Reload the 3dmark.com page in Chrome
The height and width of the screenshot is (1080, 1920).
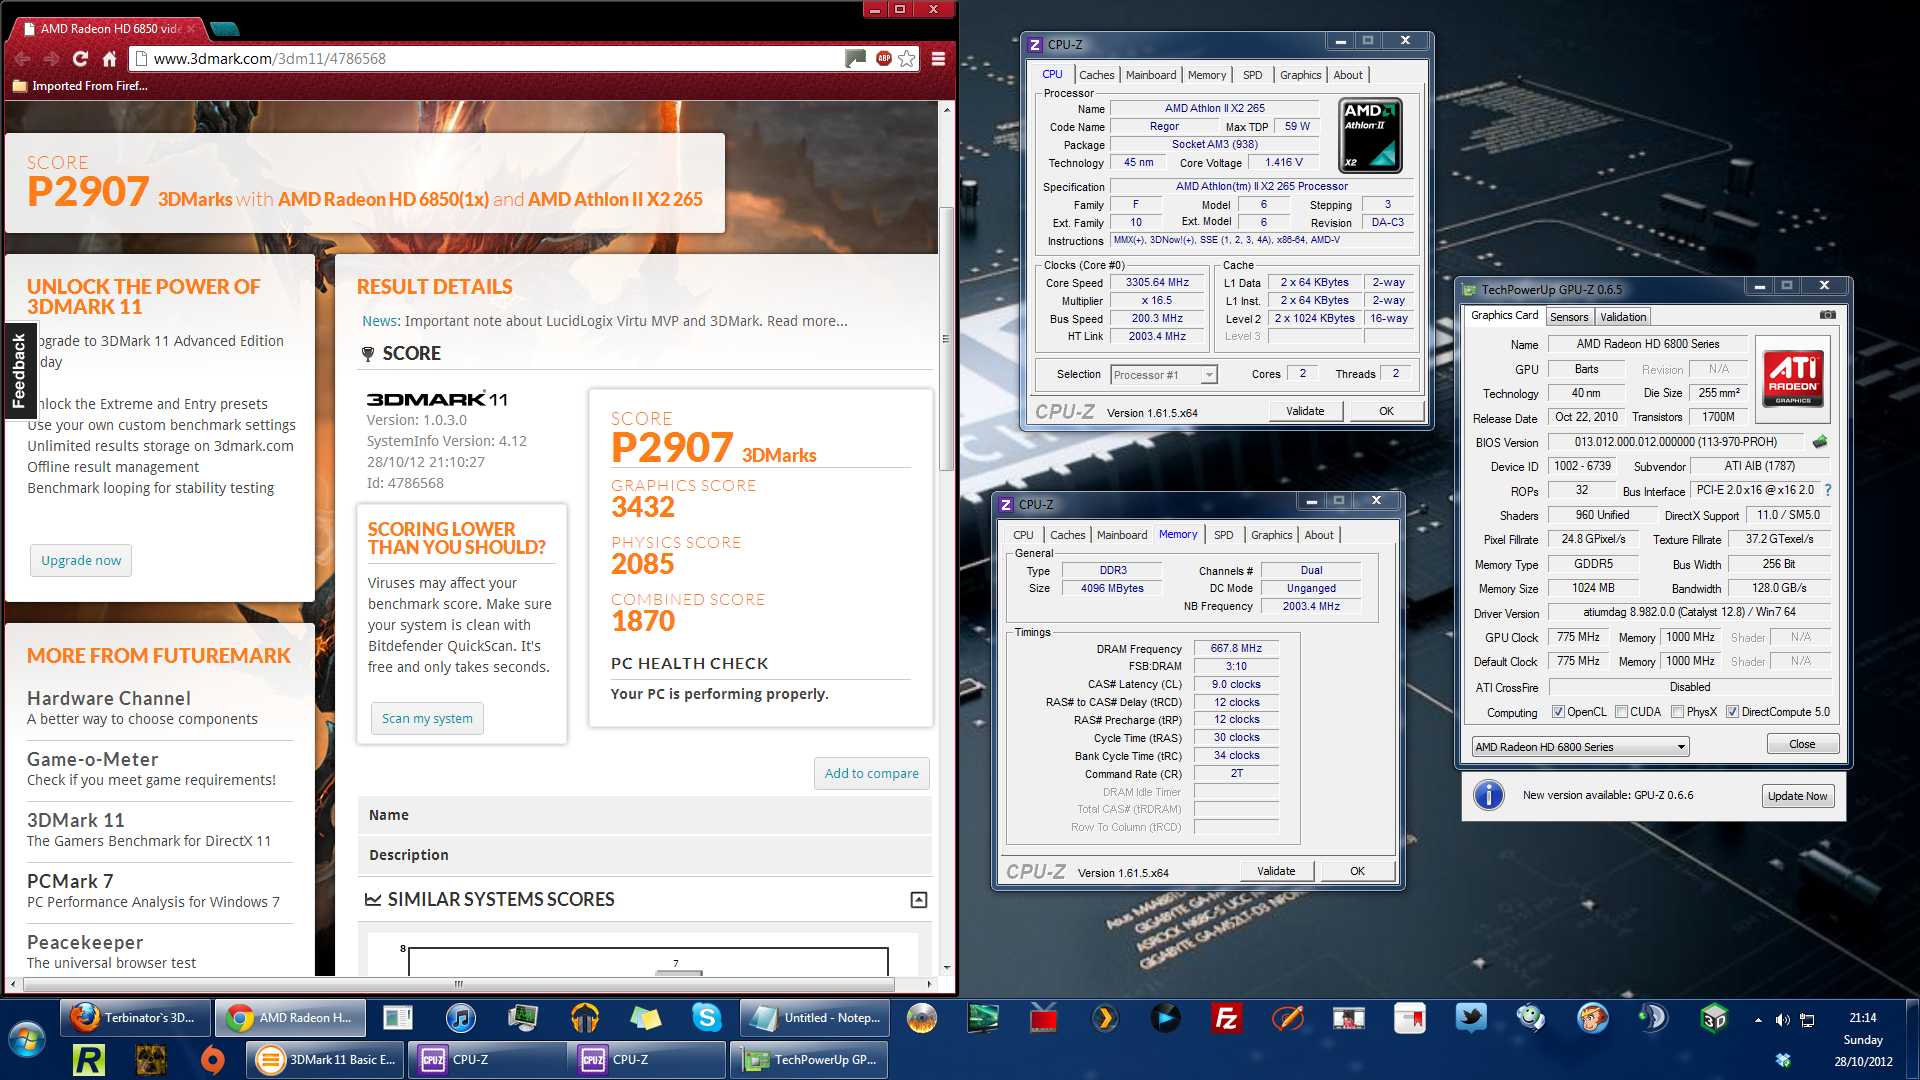click(x=81, y=59)
